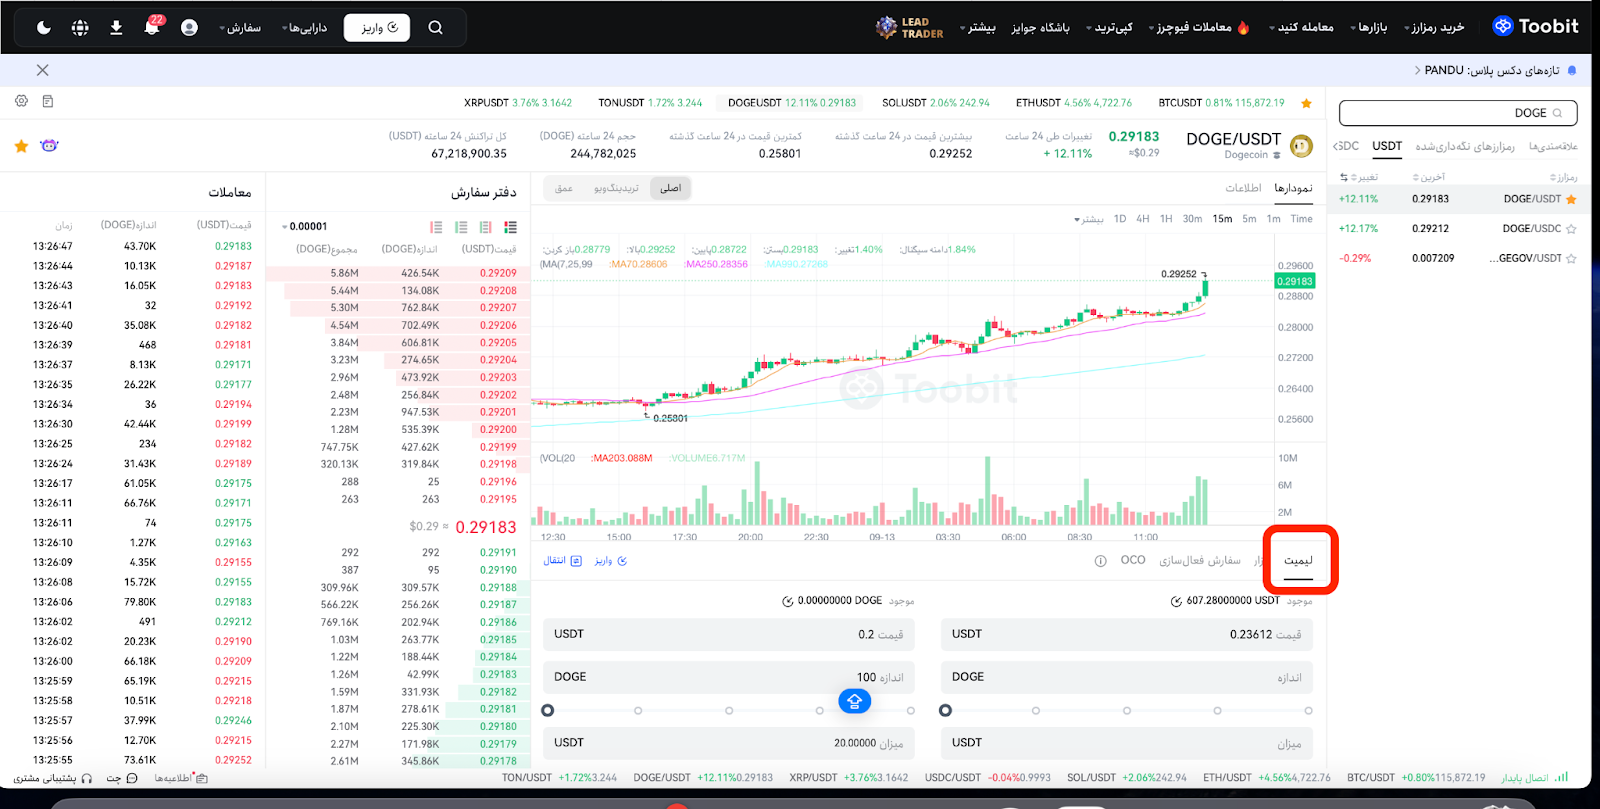The image size is (1600, 809).
Task: Click the info icon next to OCO
Action: point(1100,561)
